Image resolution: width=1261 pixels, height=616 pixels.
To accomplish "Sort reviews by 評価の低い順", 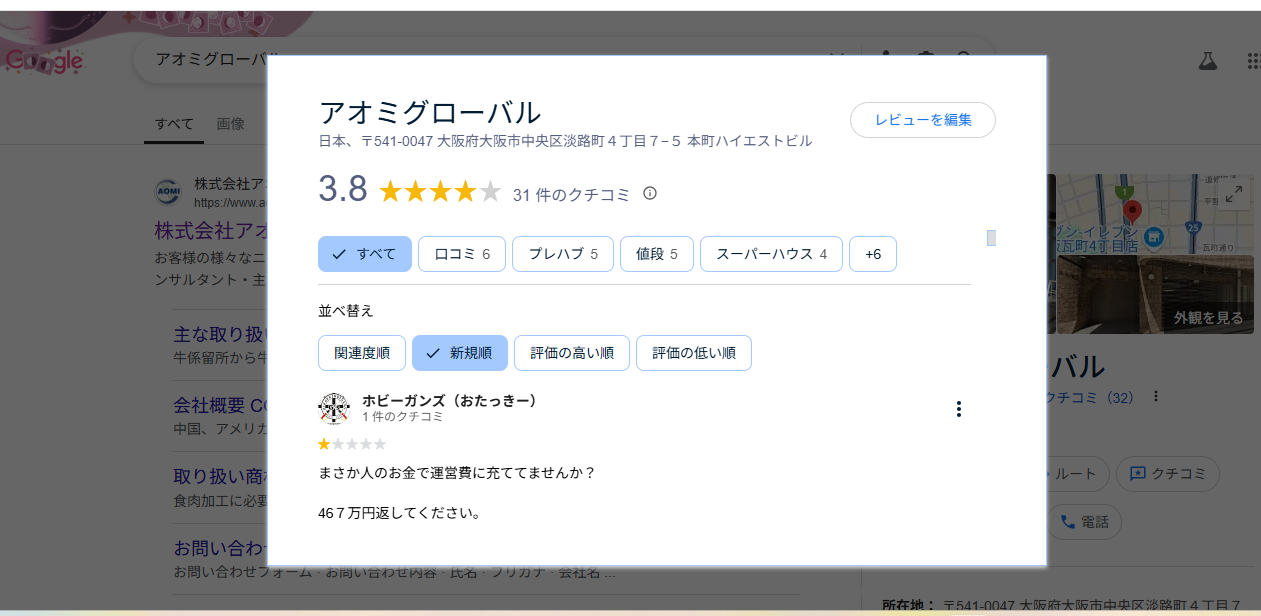I will [694, 353].
